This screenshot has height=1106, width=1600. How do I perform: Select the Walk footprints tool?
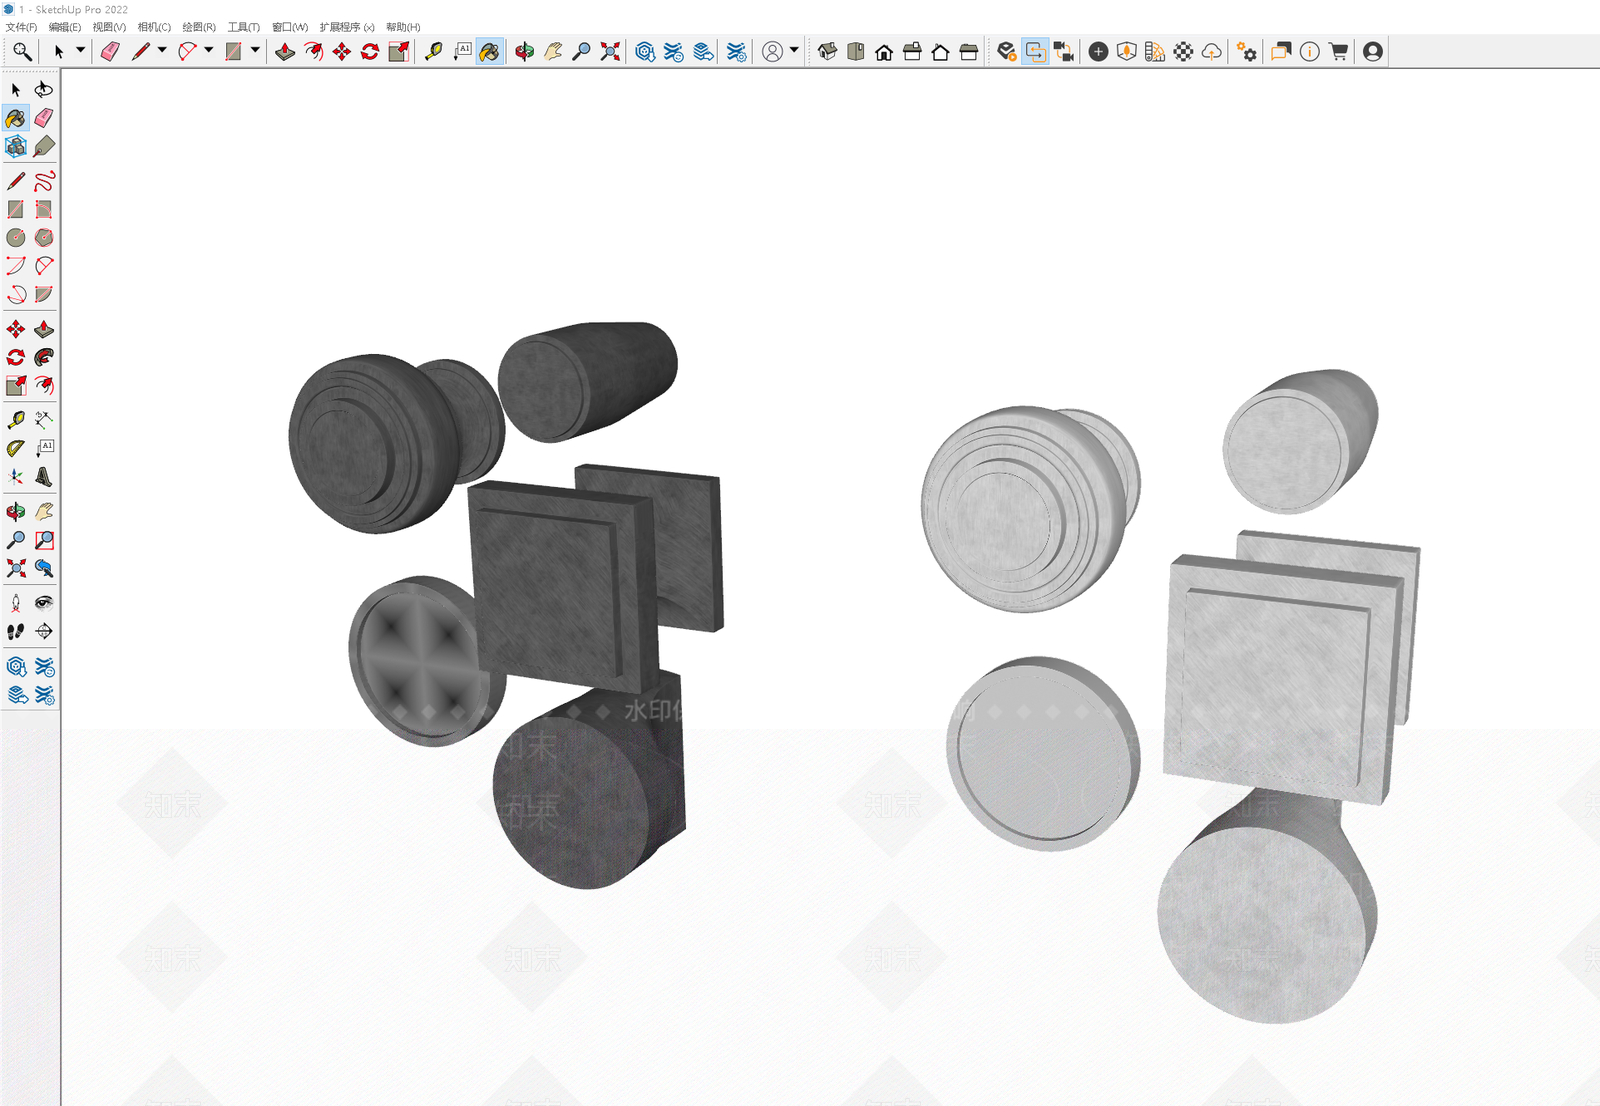[x=16, y=631]
